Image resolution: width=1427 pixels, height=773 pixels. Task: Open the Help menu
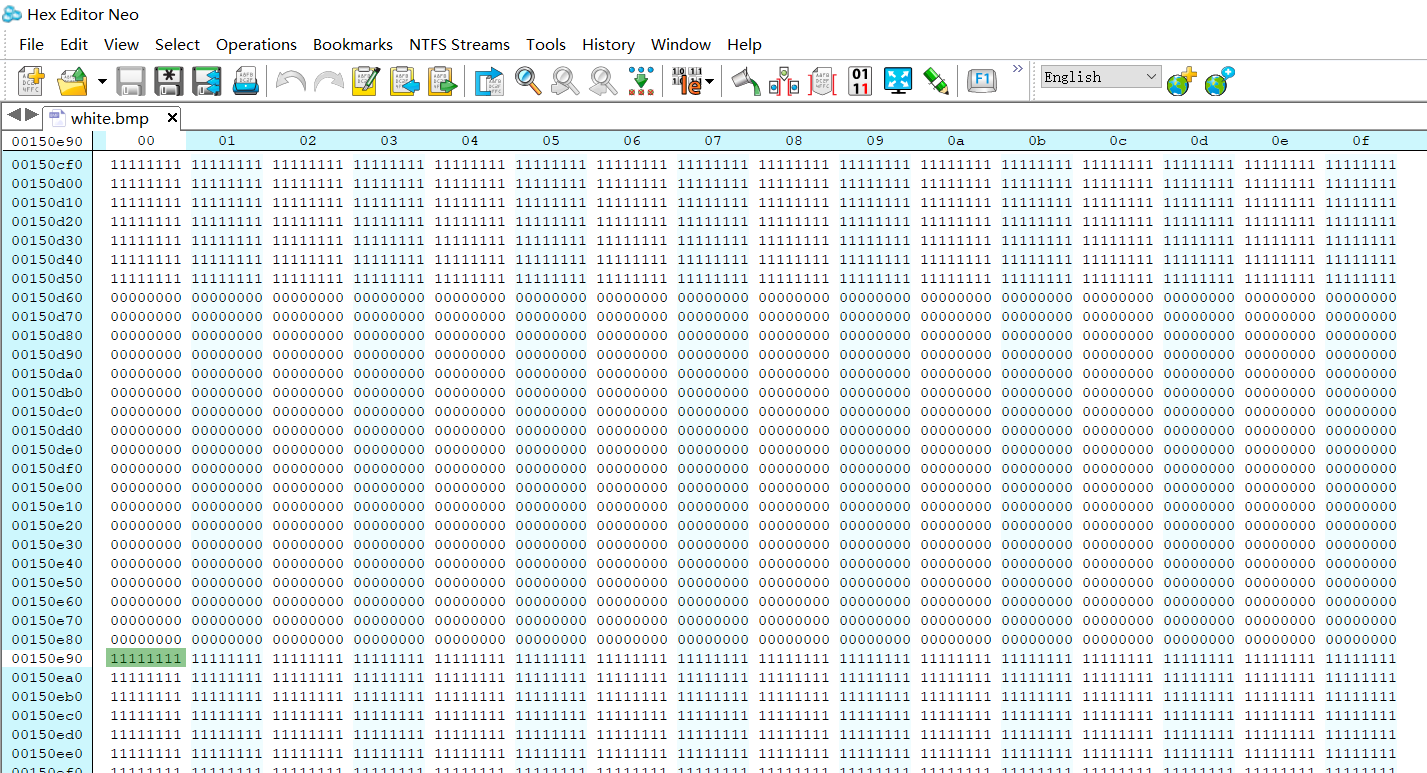tap(744, 44)
